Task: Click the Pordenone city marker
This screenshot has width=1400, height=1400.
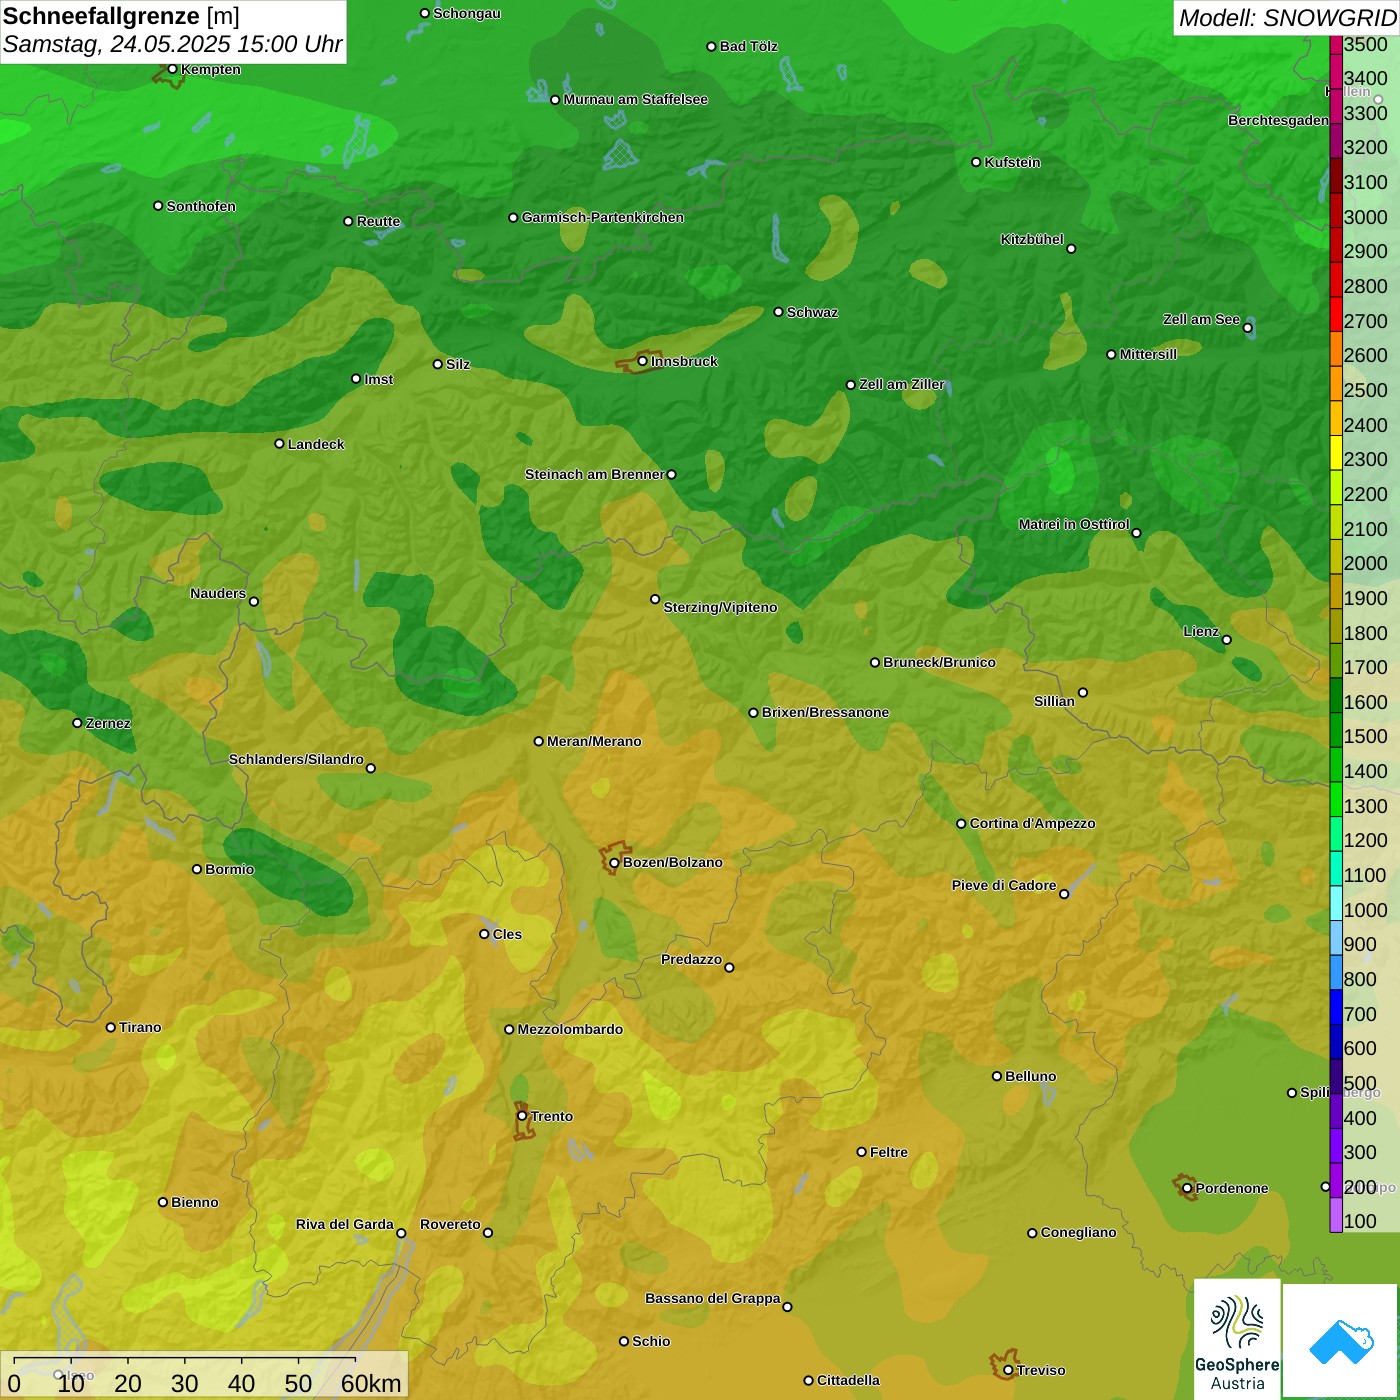Action: pyautogui.click(x=1187, y=1188)
